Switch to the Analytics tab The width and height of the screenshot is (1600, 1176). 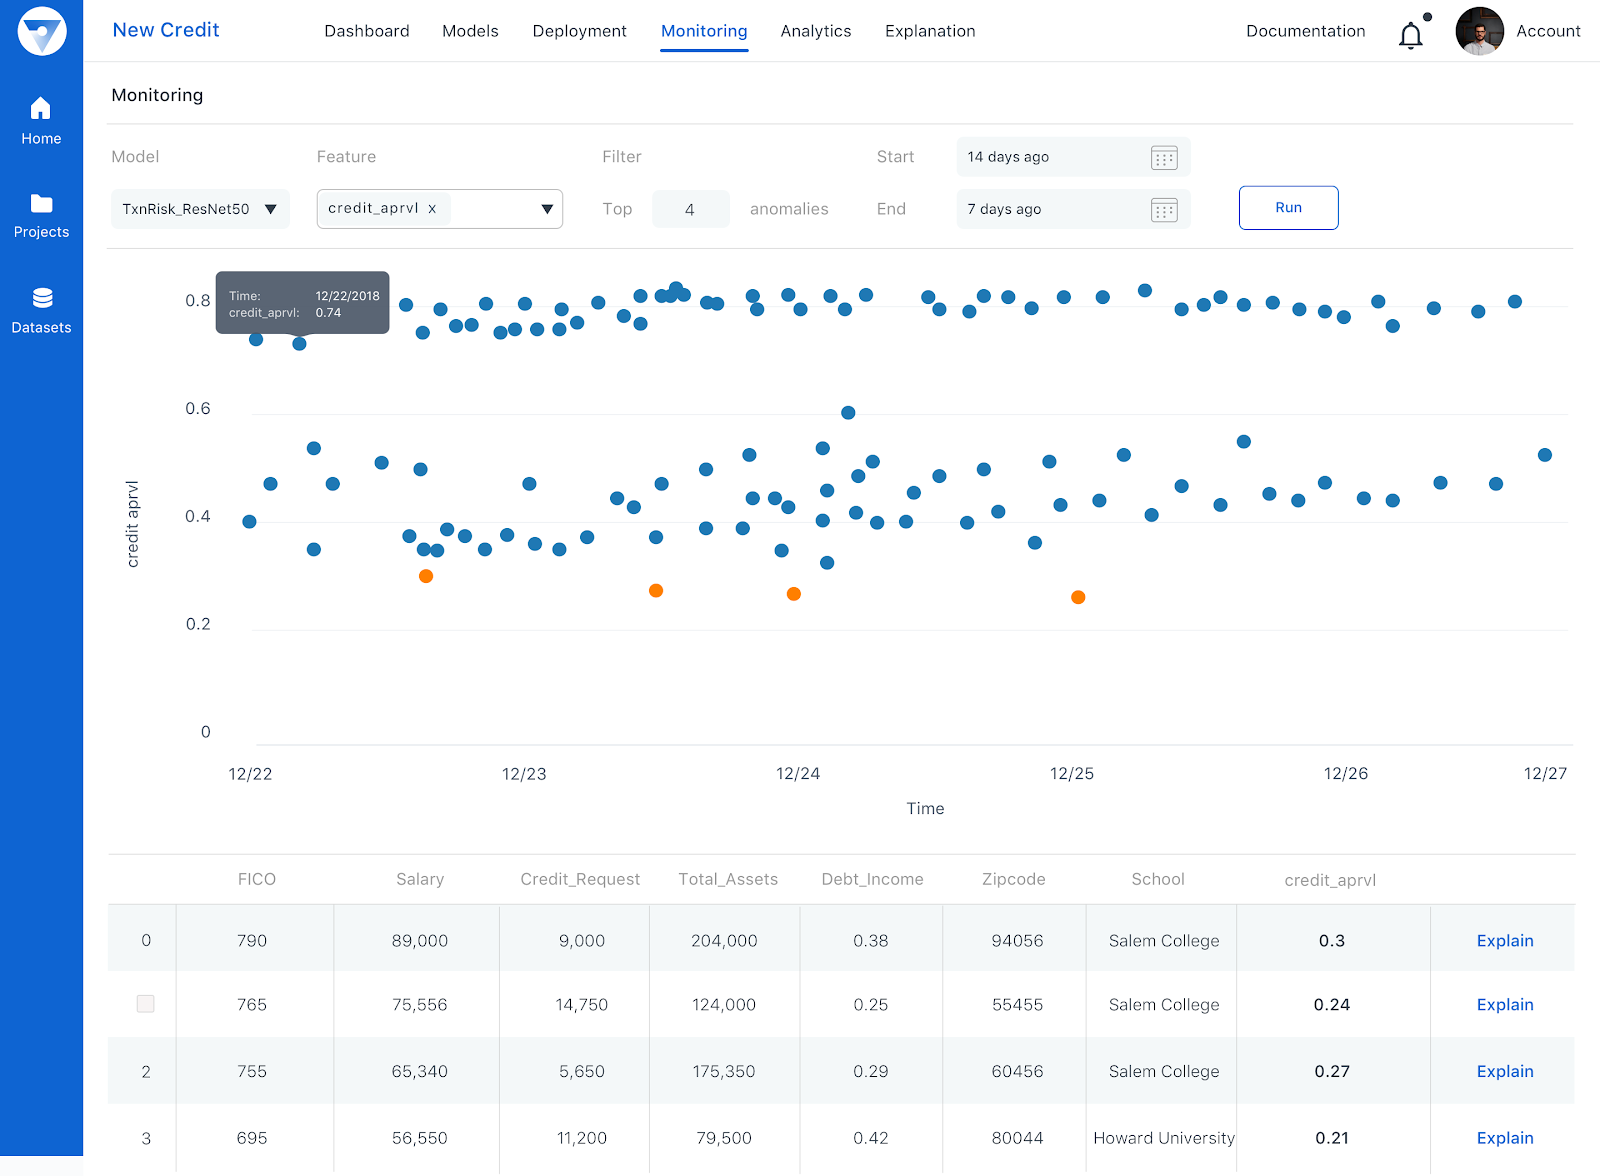pos(815,31)
